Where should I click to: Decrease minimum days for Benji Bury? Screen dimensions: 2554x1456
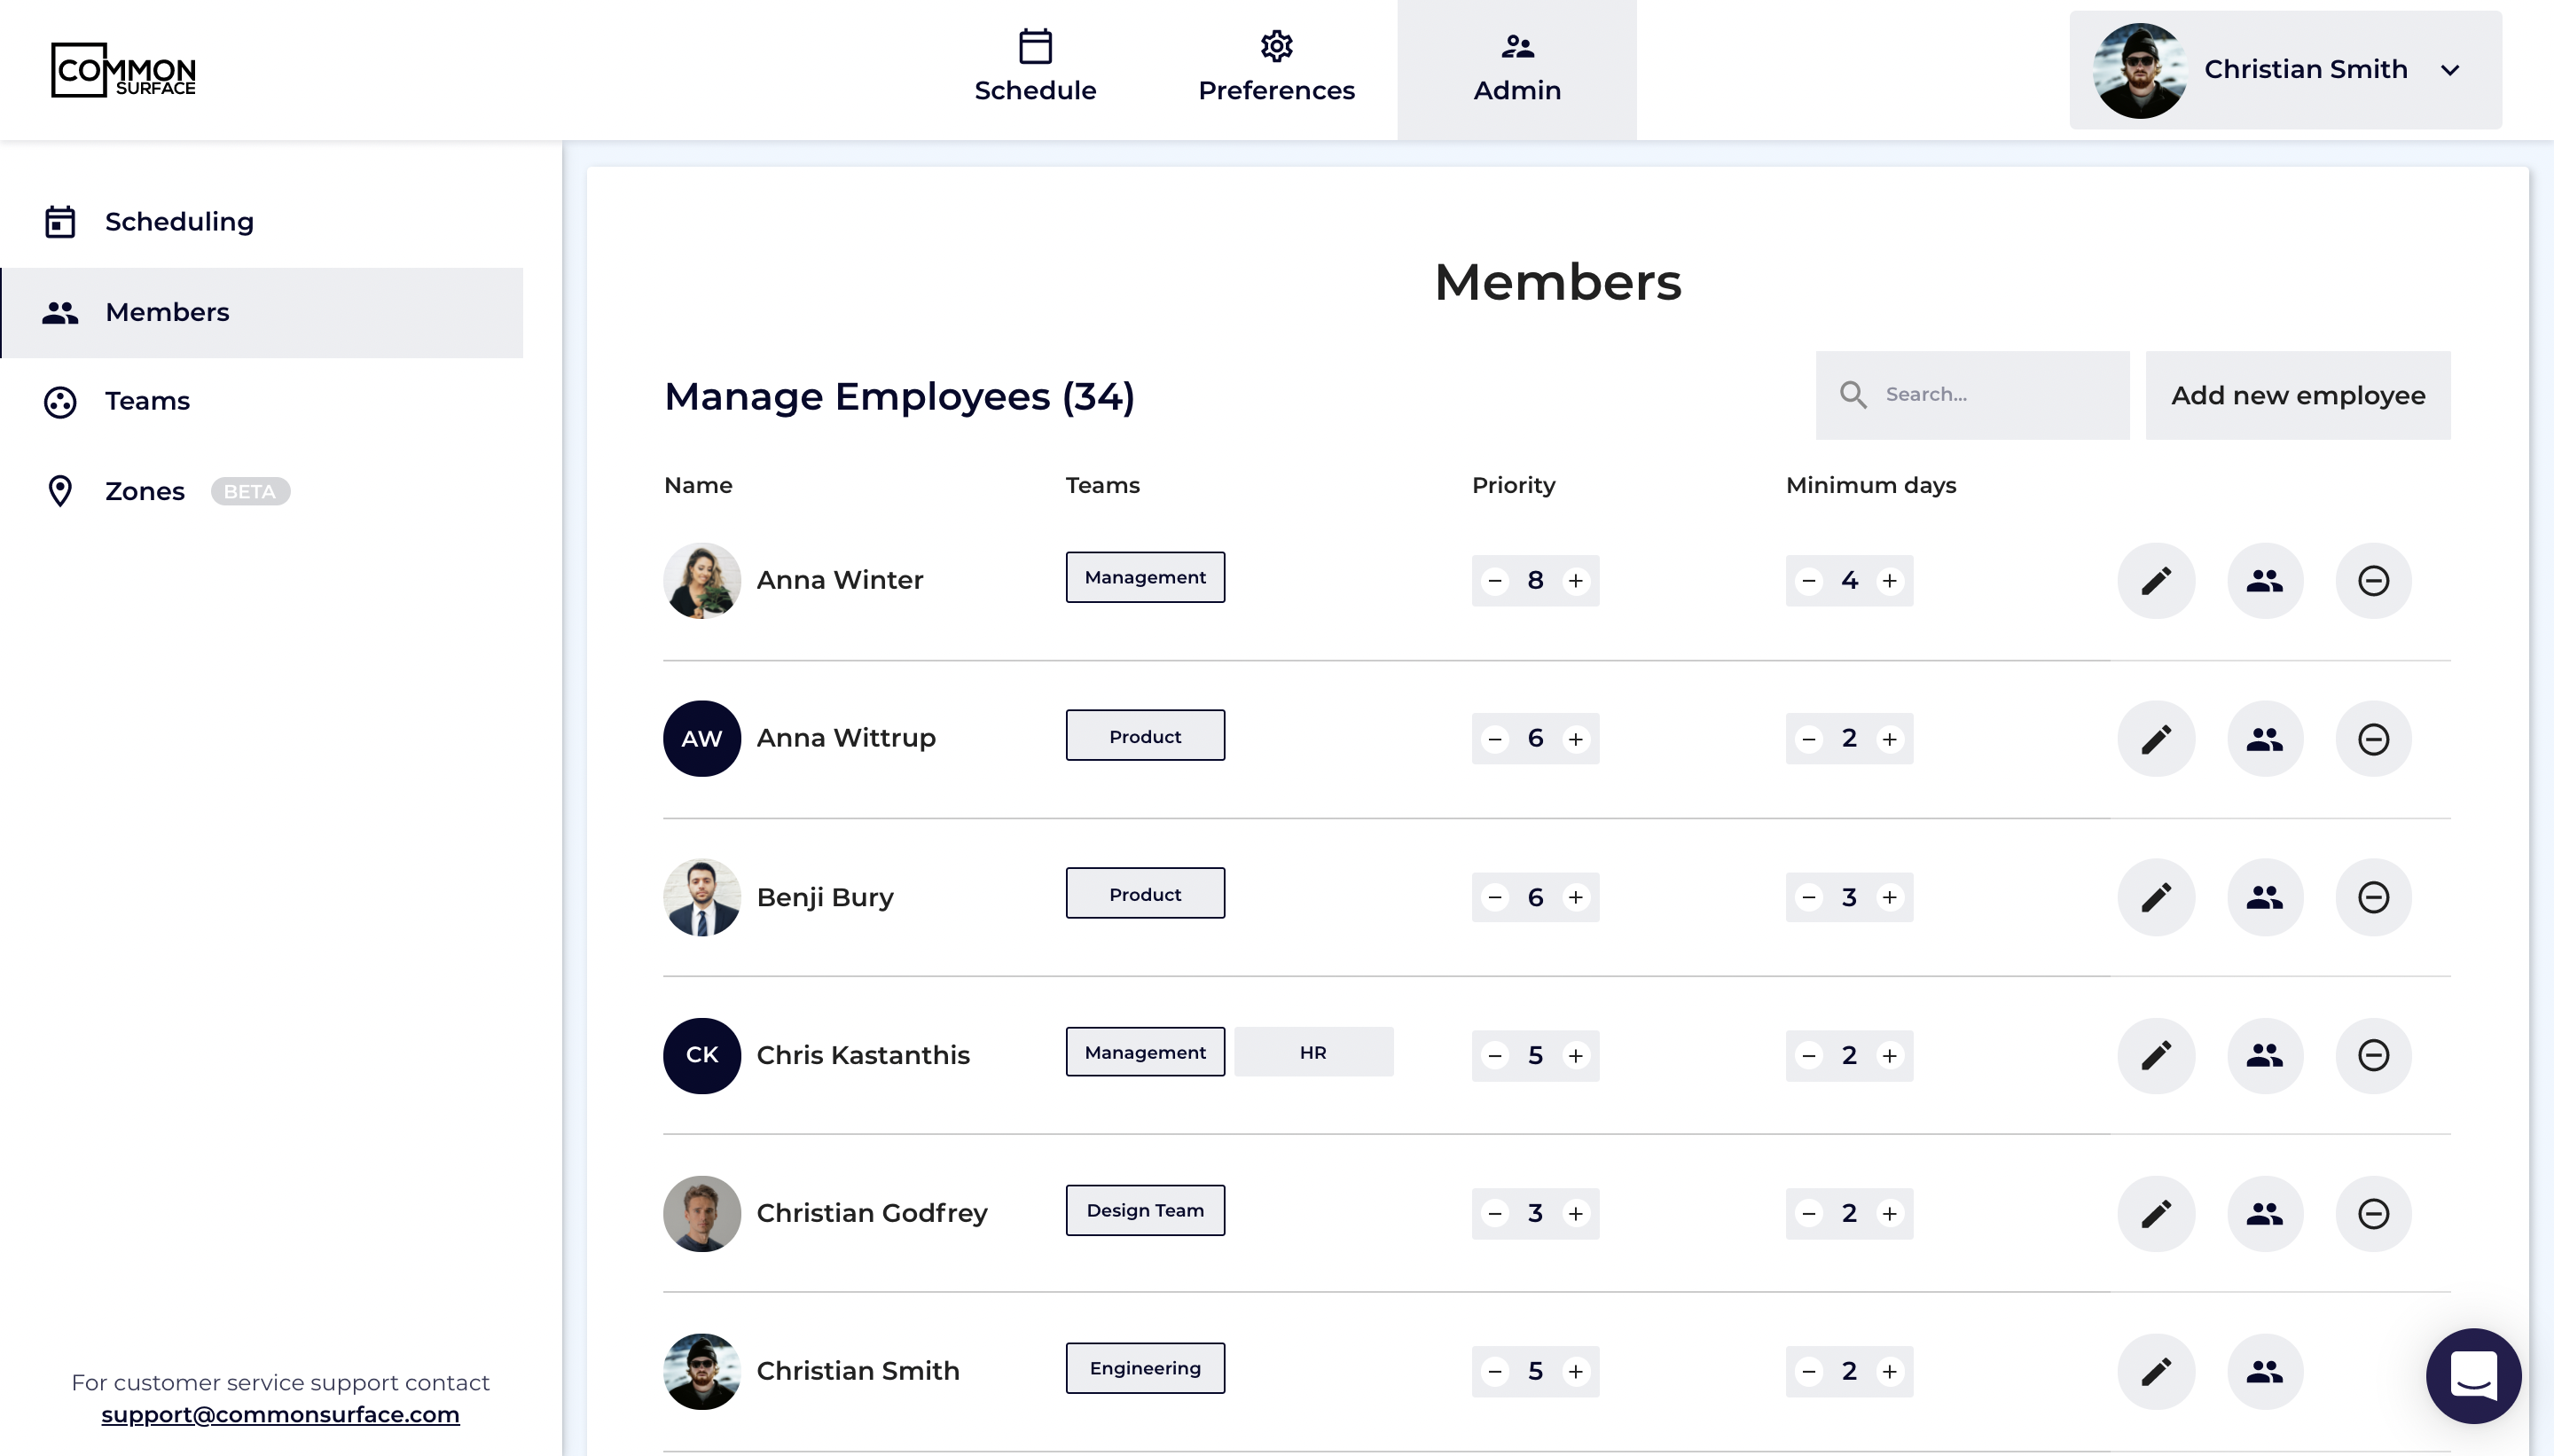(1809, 897)
